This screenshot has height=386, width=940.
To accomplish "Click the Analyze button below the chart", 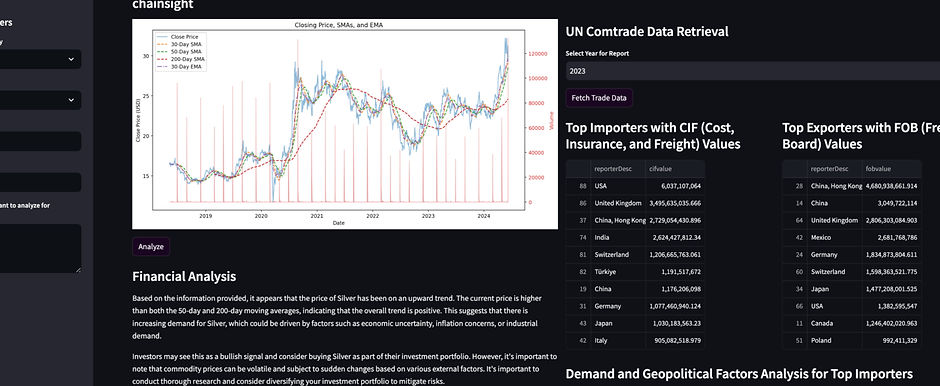I will (x=151, y=247).
